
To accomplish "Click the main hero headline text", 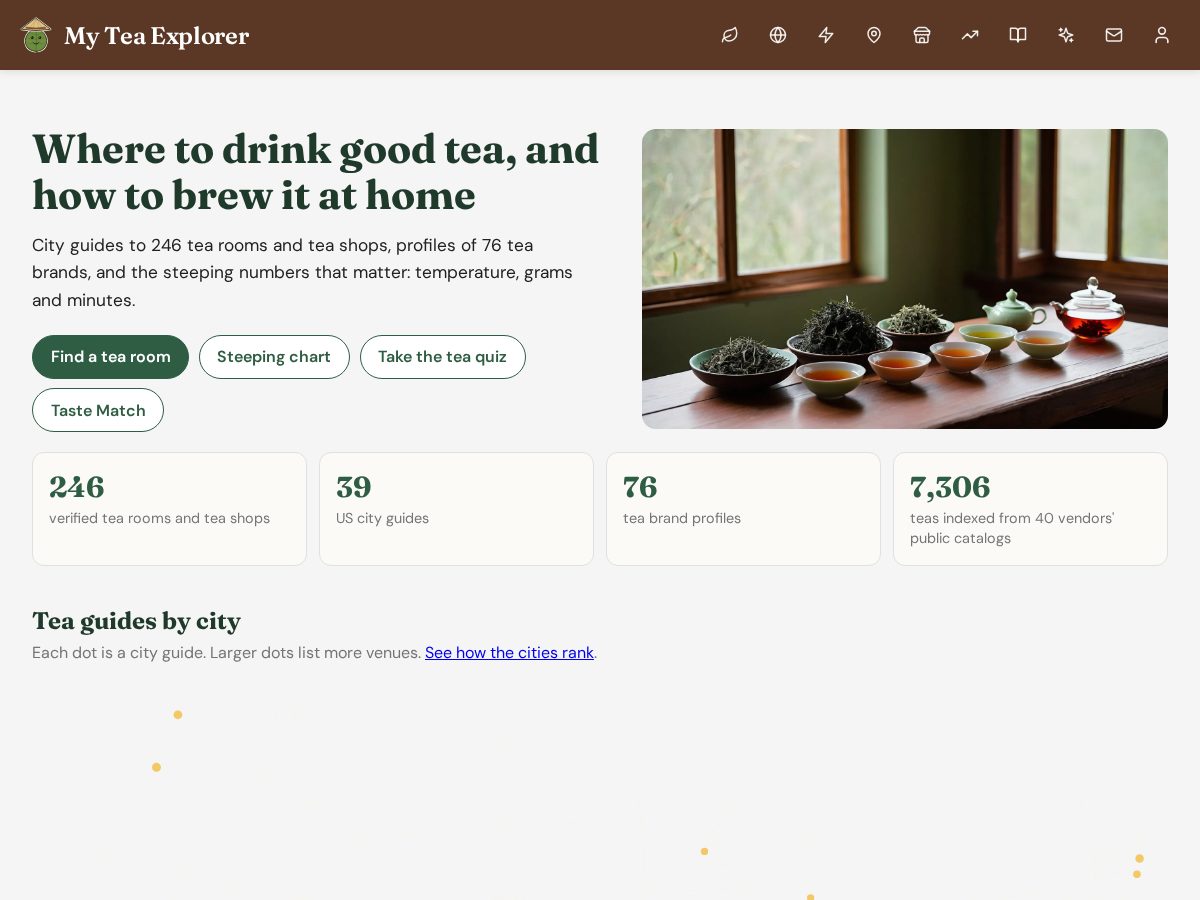I will (x=316, y=172).
